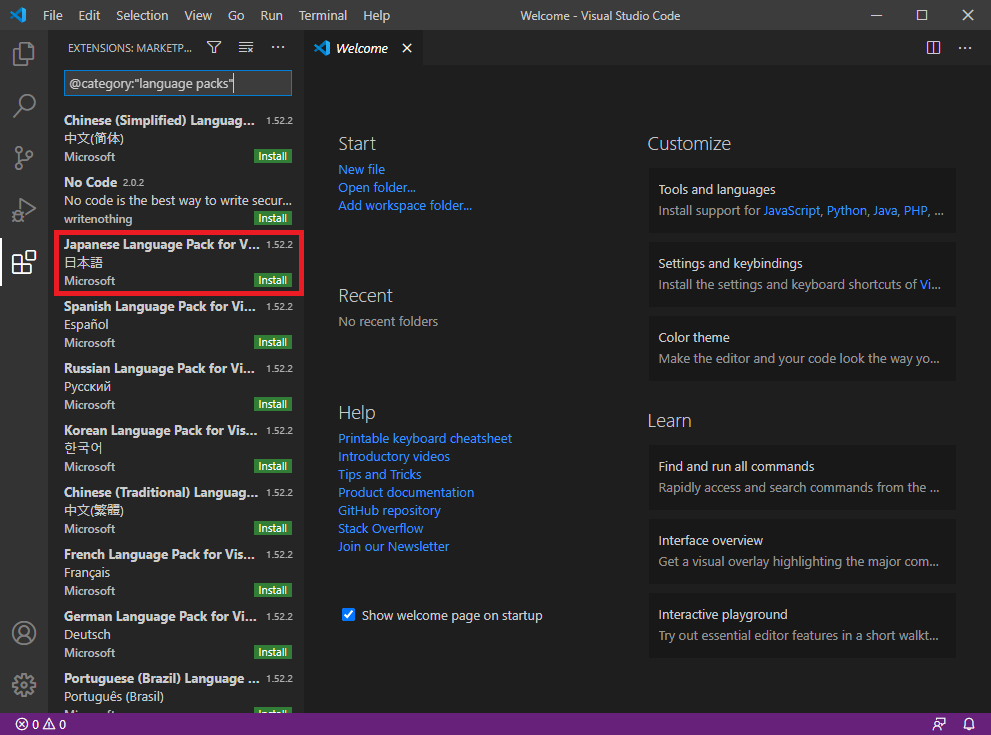The height and width of the screenshot is (735, 991).
Task: Open the Terminal menu
Action: [323, 15]
